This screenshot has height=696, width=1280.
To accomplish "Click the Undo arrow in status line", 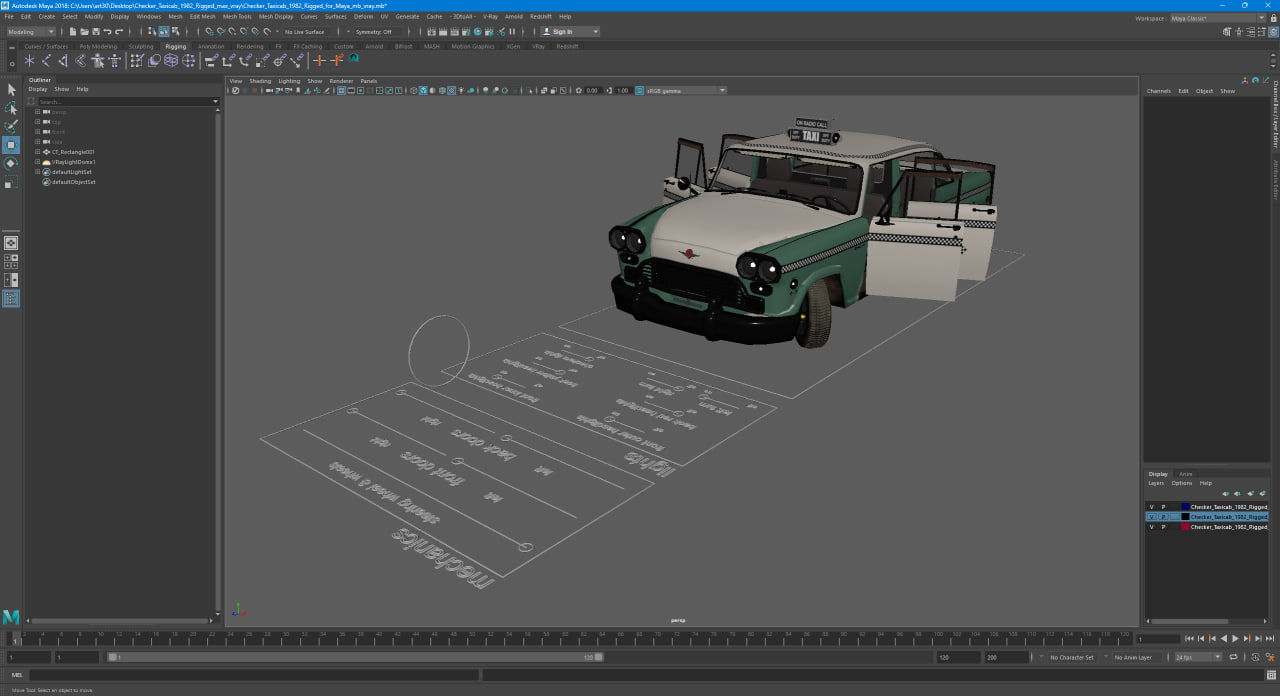I will pos(108,32).
